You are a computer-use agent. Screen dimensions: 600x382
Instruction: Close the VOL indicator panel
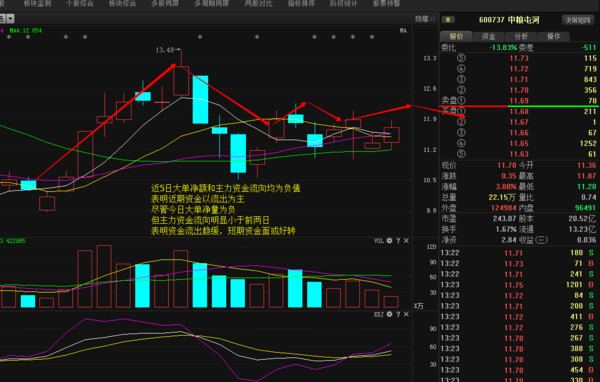click(406, 241)
